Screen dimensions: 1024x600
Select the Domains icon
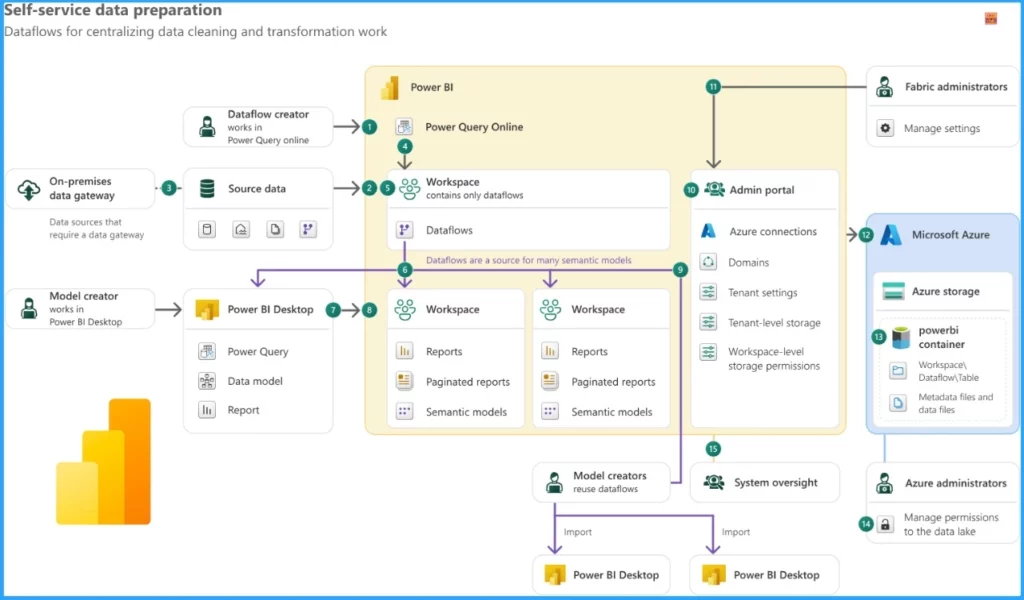(708, 262)
